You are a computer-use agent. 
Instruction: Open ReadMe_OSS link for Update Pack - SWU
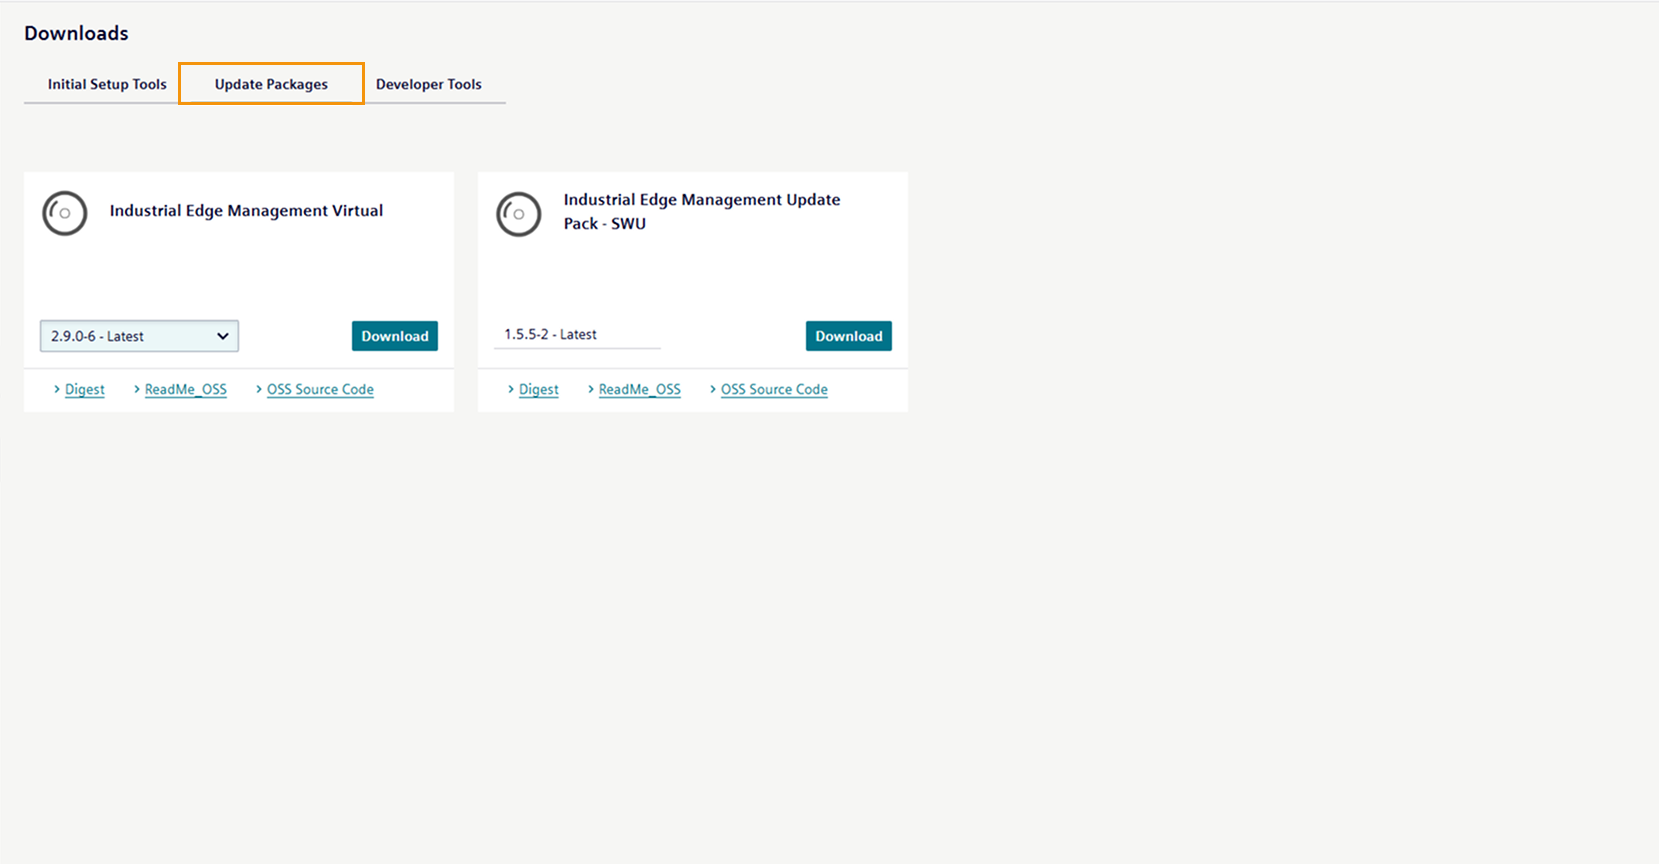640,389
